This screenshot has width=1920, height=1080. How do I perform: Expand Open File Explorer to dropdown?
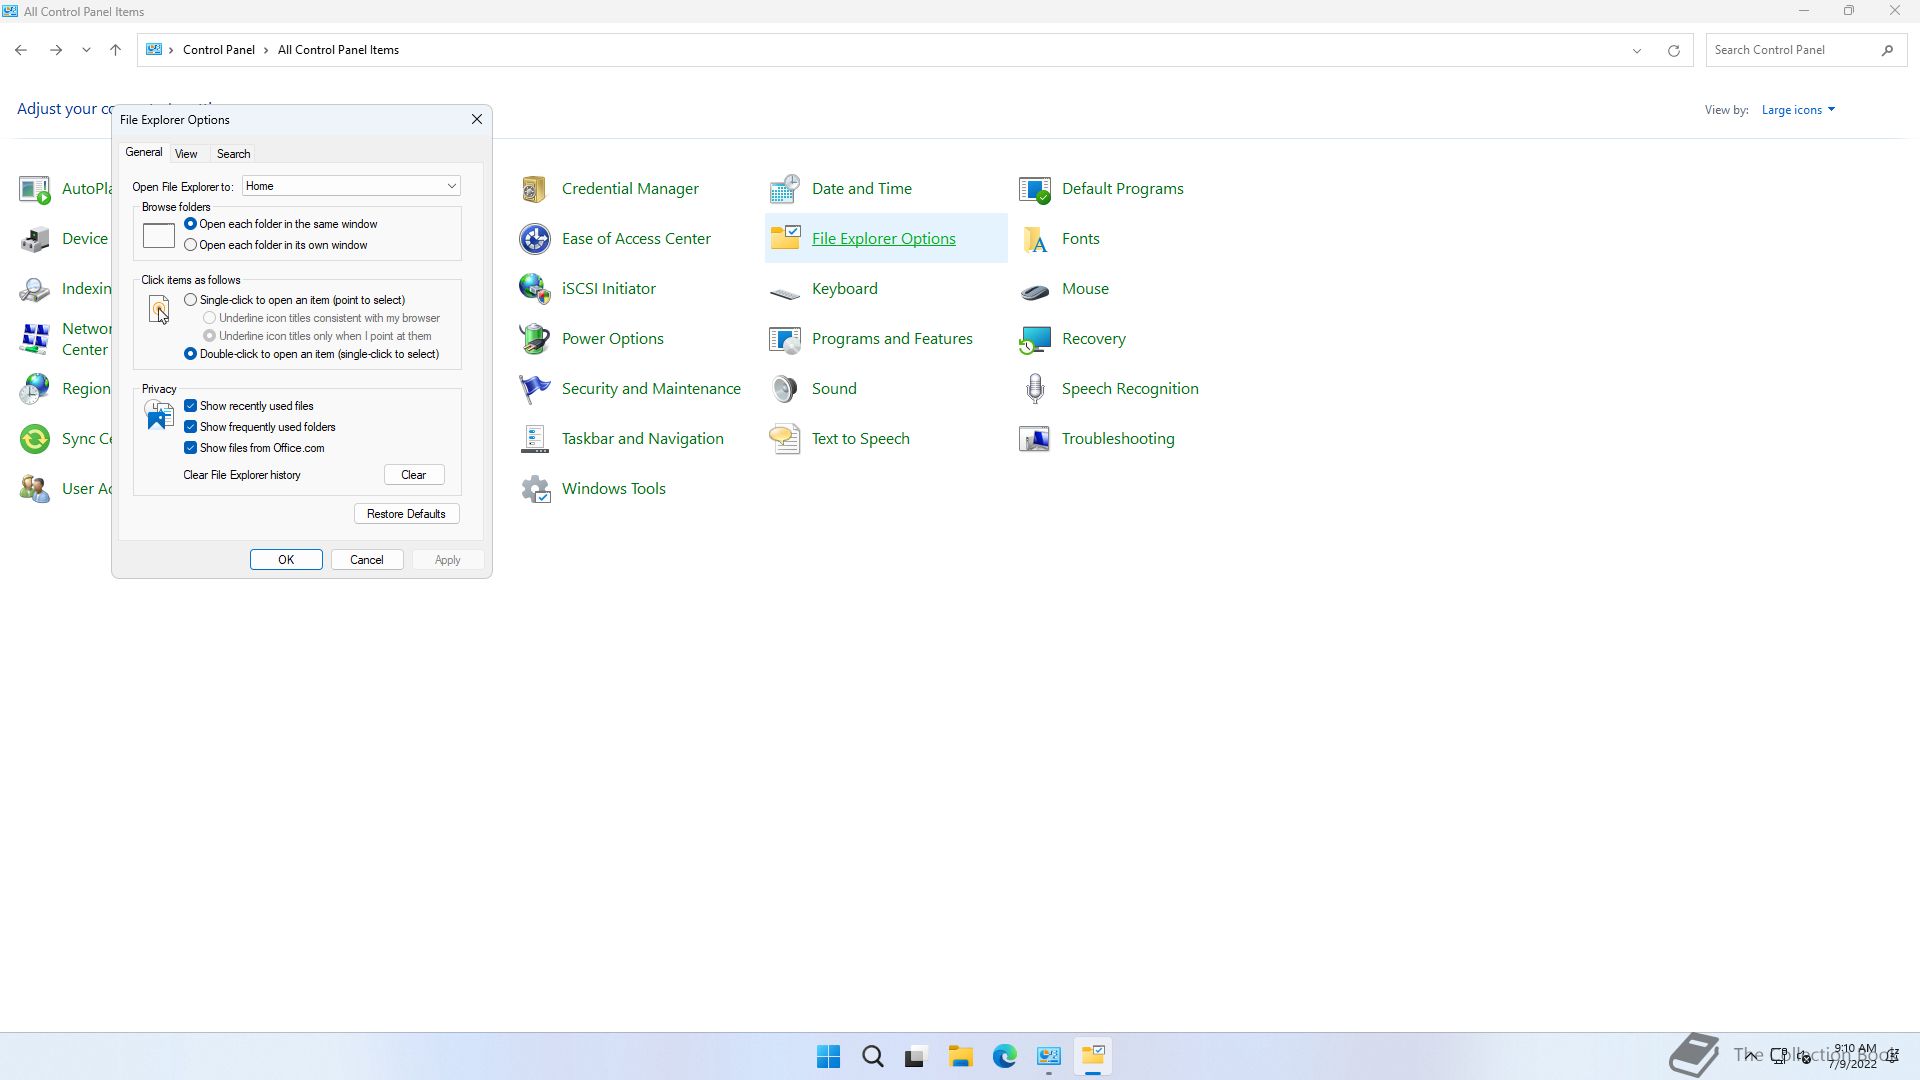[x=350, y=186]
